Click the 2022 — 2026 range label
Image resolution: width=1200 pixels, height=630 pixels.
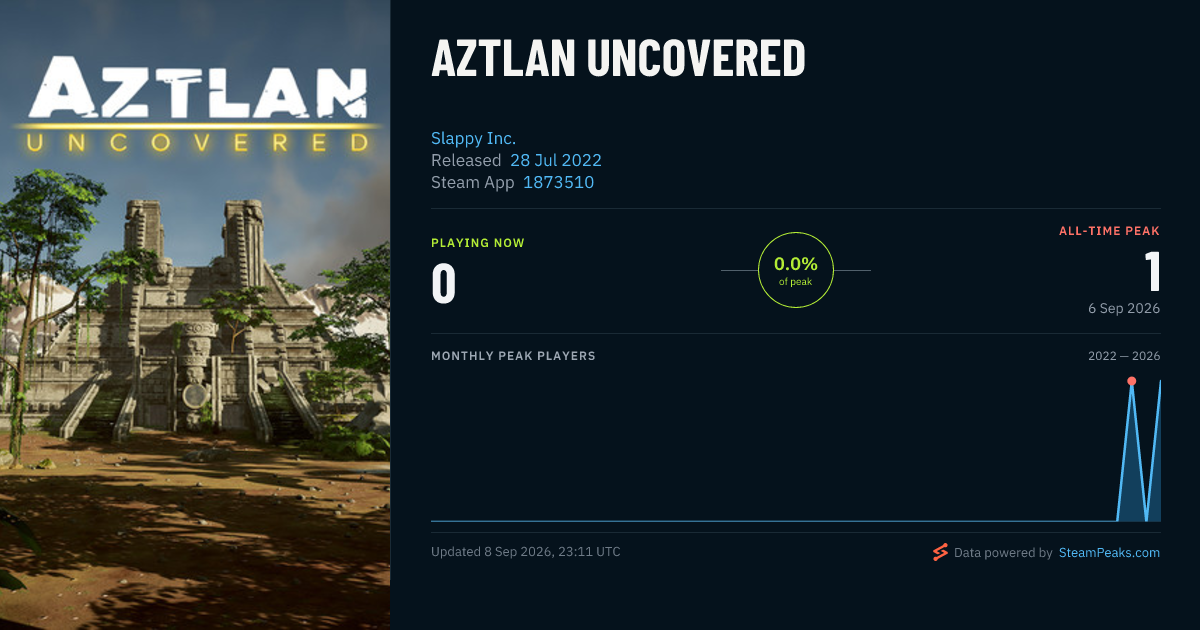click(x=1124, y=356)
